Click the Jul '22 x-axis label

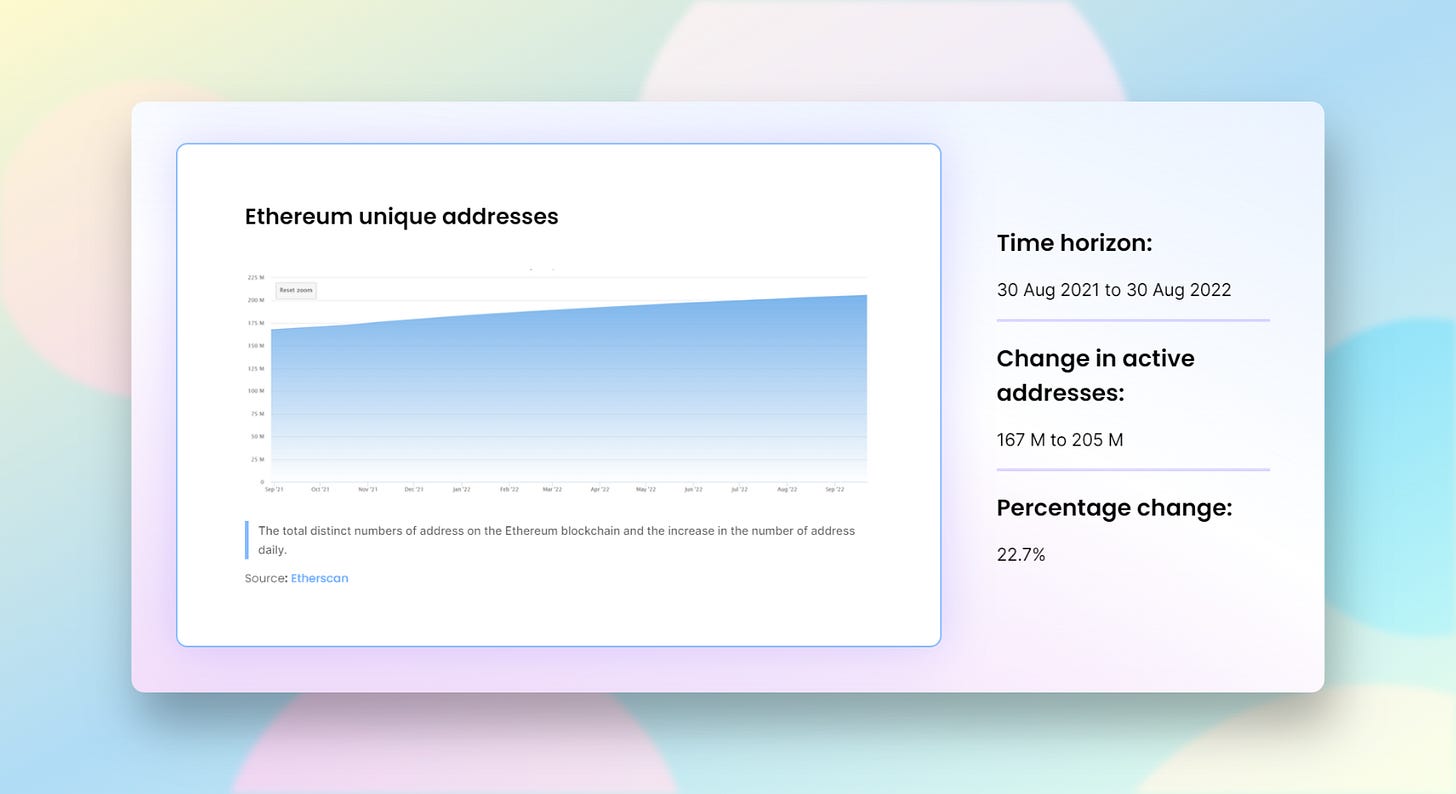point(740,490)
